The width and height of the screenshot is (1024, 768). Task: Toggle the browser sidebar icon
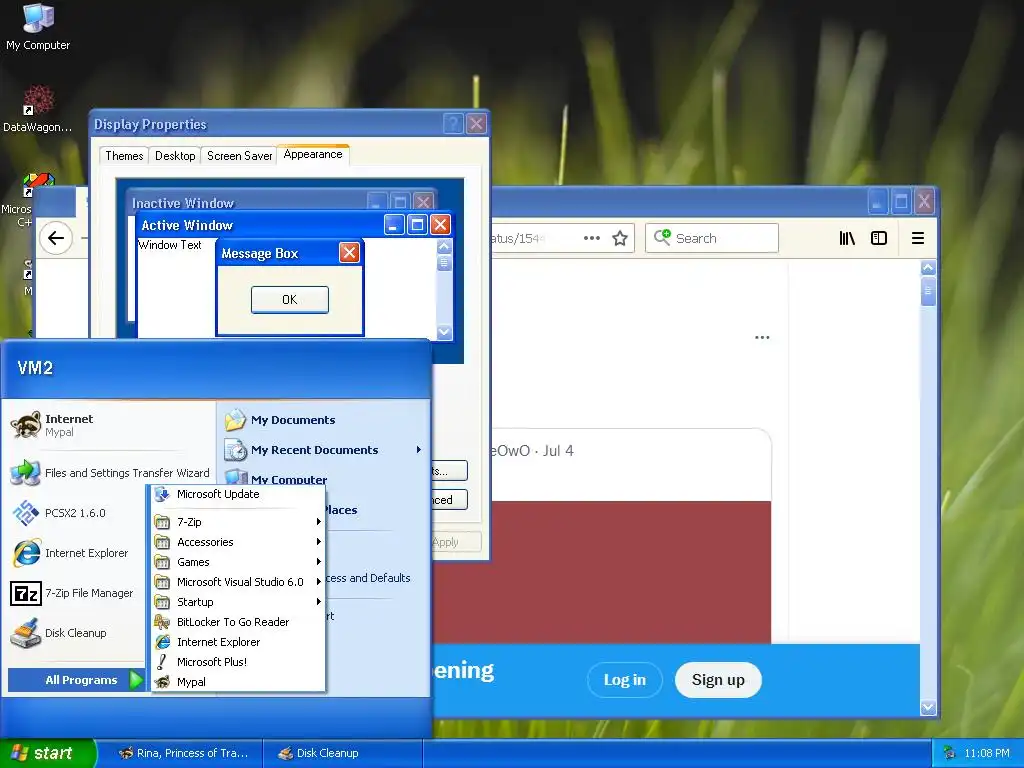pos(879,238)
